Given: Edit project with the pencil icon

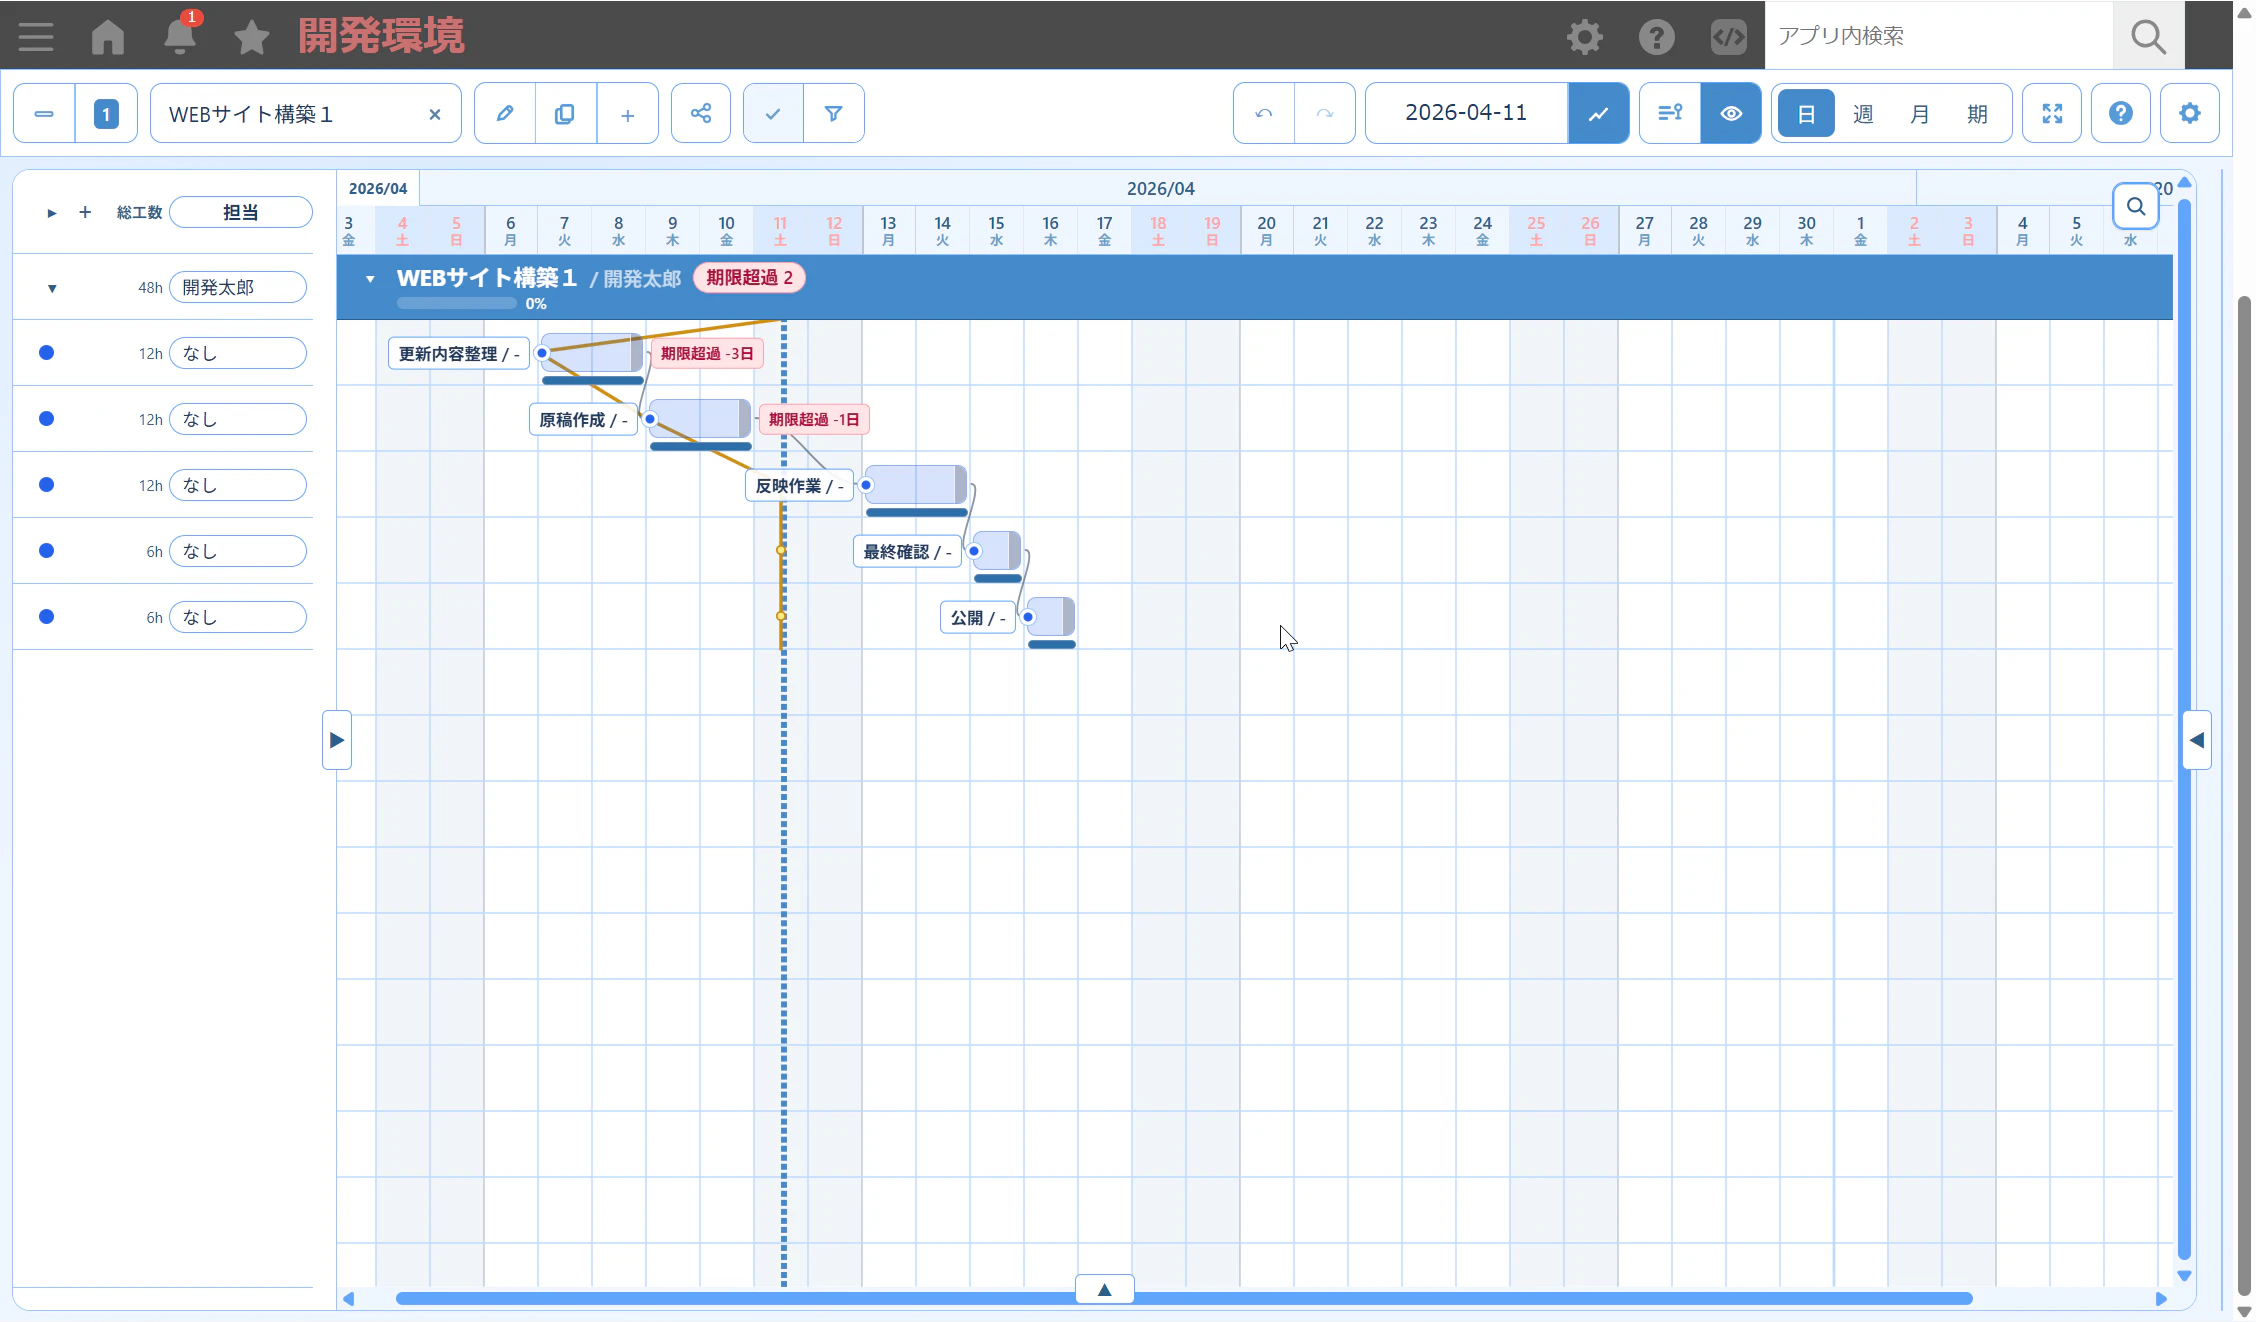Looking at the screenshot, I should point(505,114).
